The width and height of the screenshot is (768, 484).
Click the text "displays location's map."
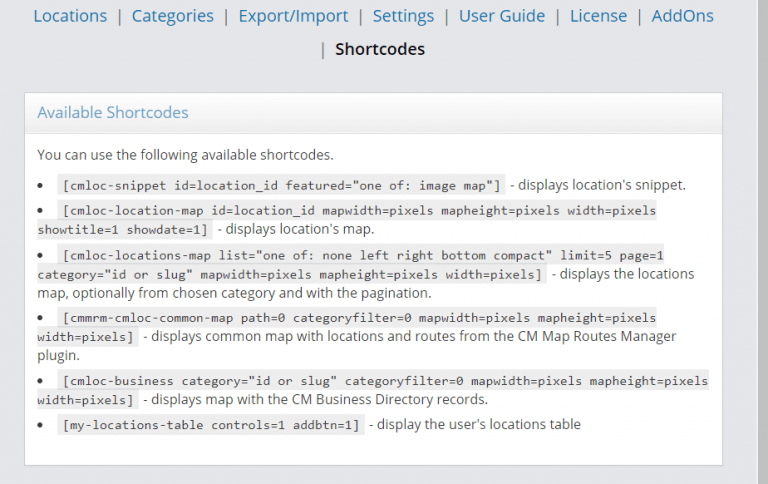coord(300,229)
